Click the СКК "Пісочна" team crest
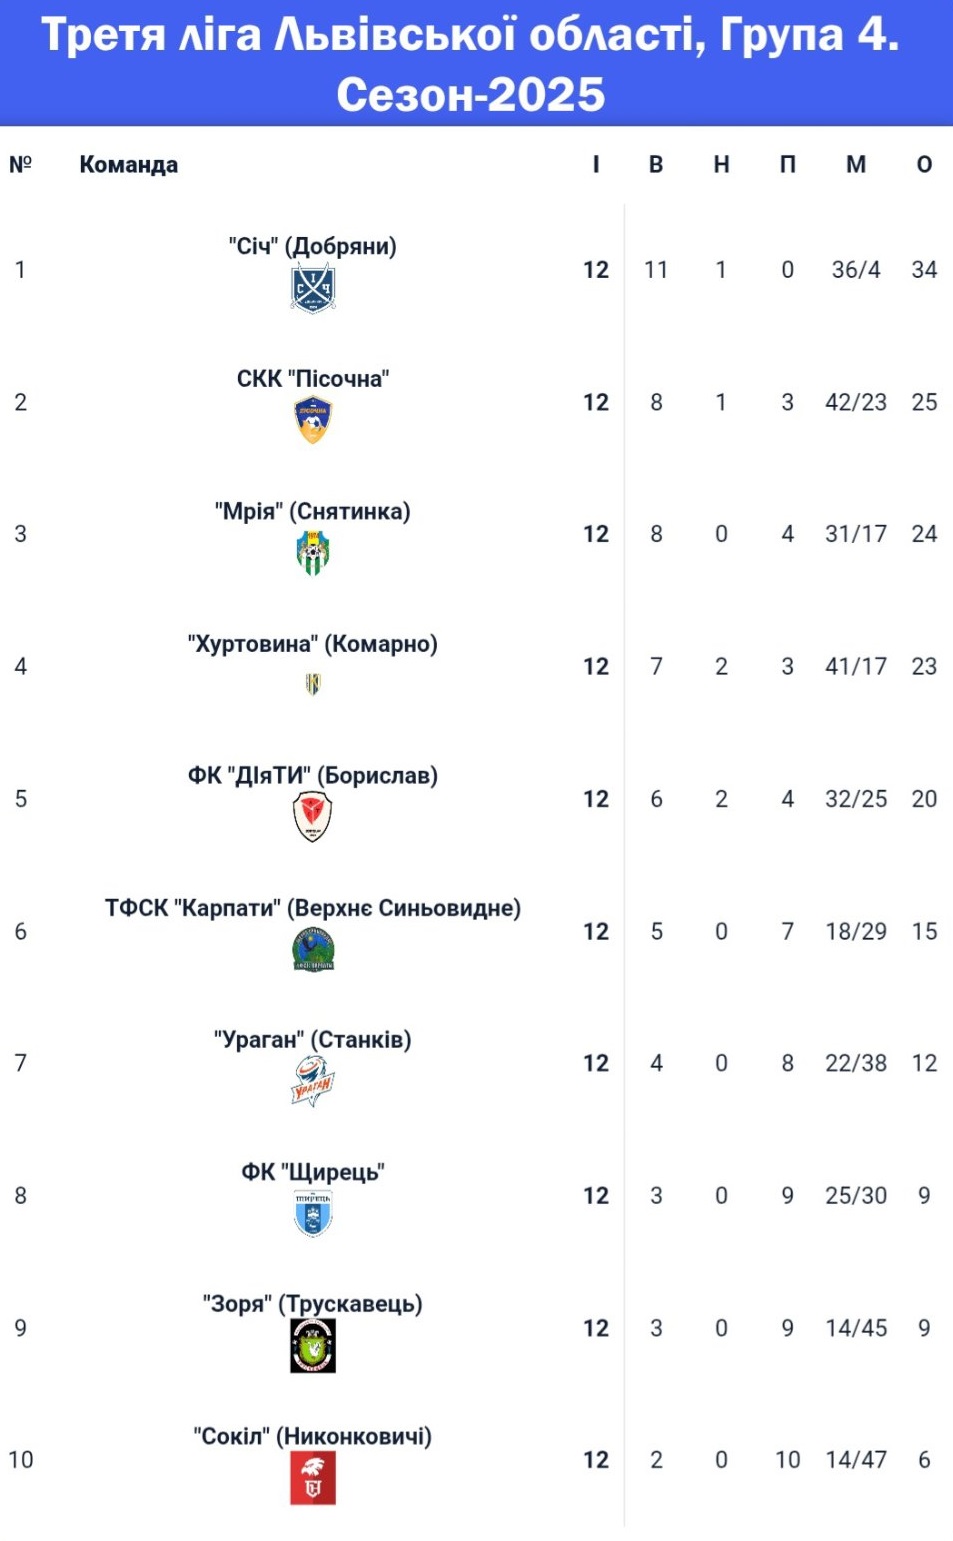 pyautogui.click(x=313, y=420)
